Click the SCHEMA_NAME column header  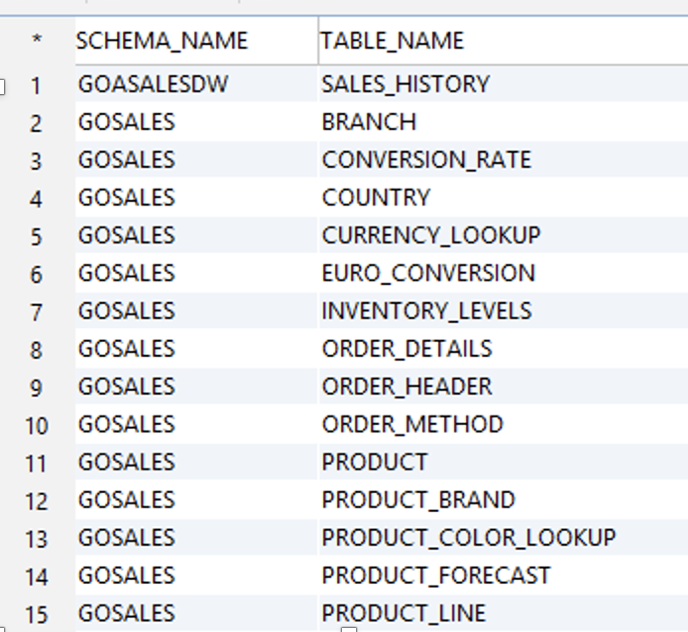(x=196, y=41)
